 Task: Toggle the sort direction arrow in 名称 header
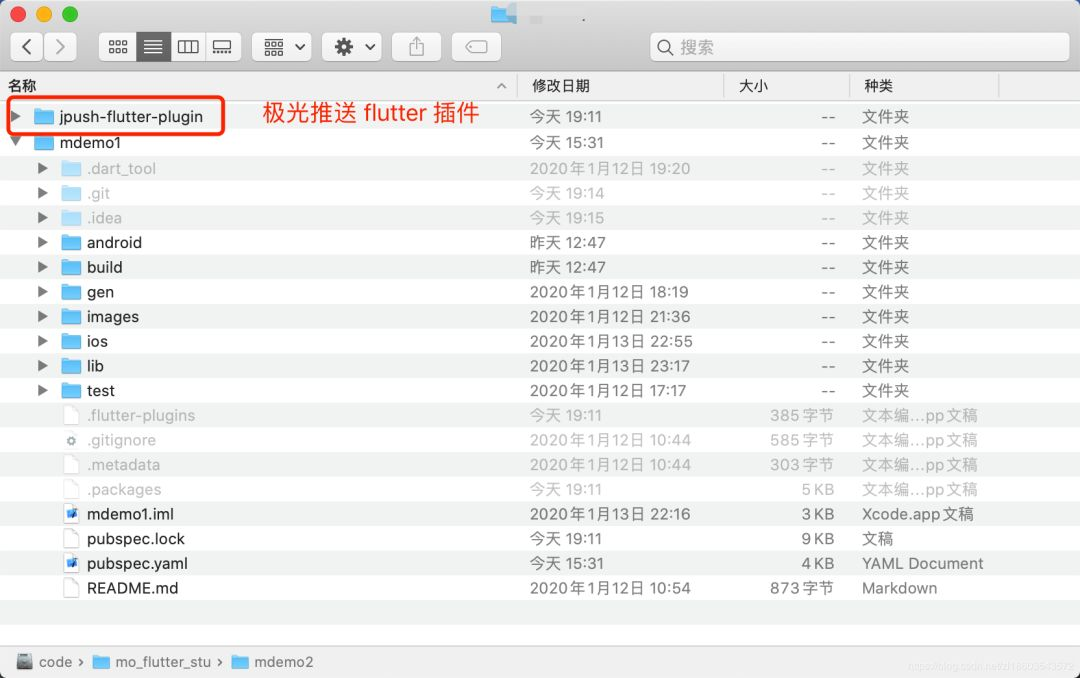[x=501, y=86]
